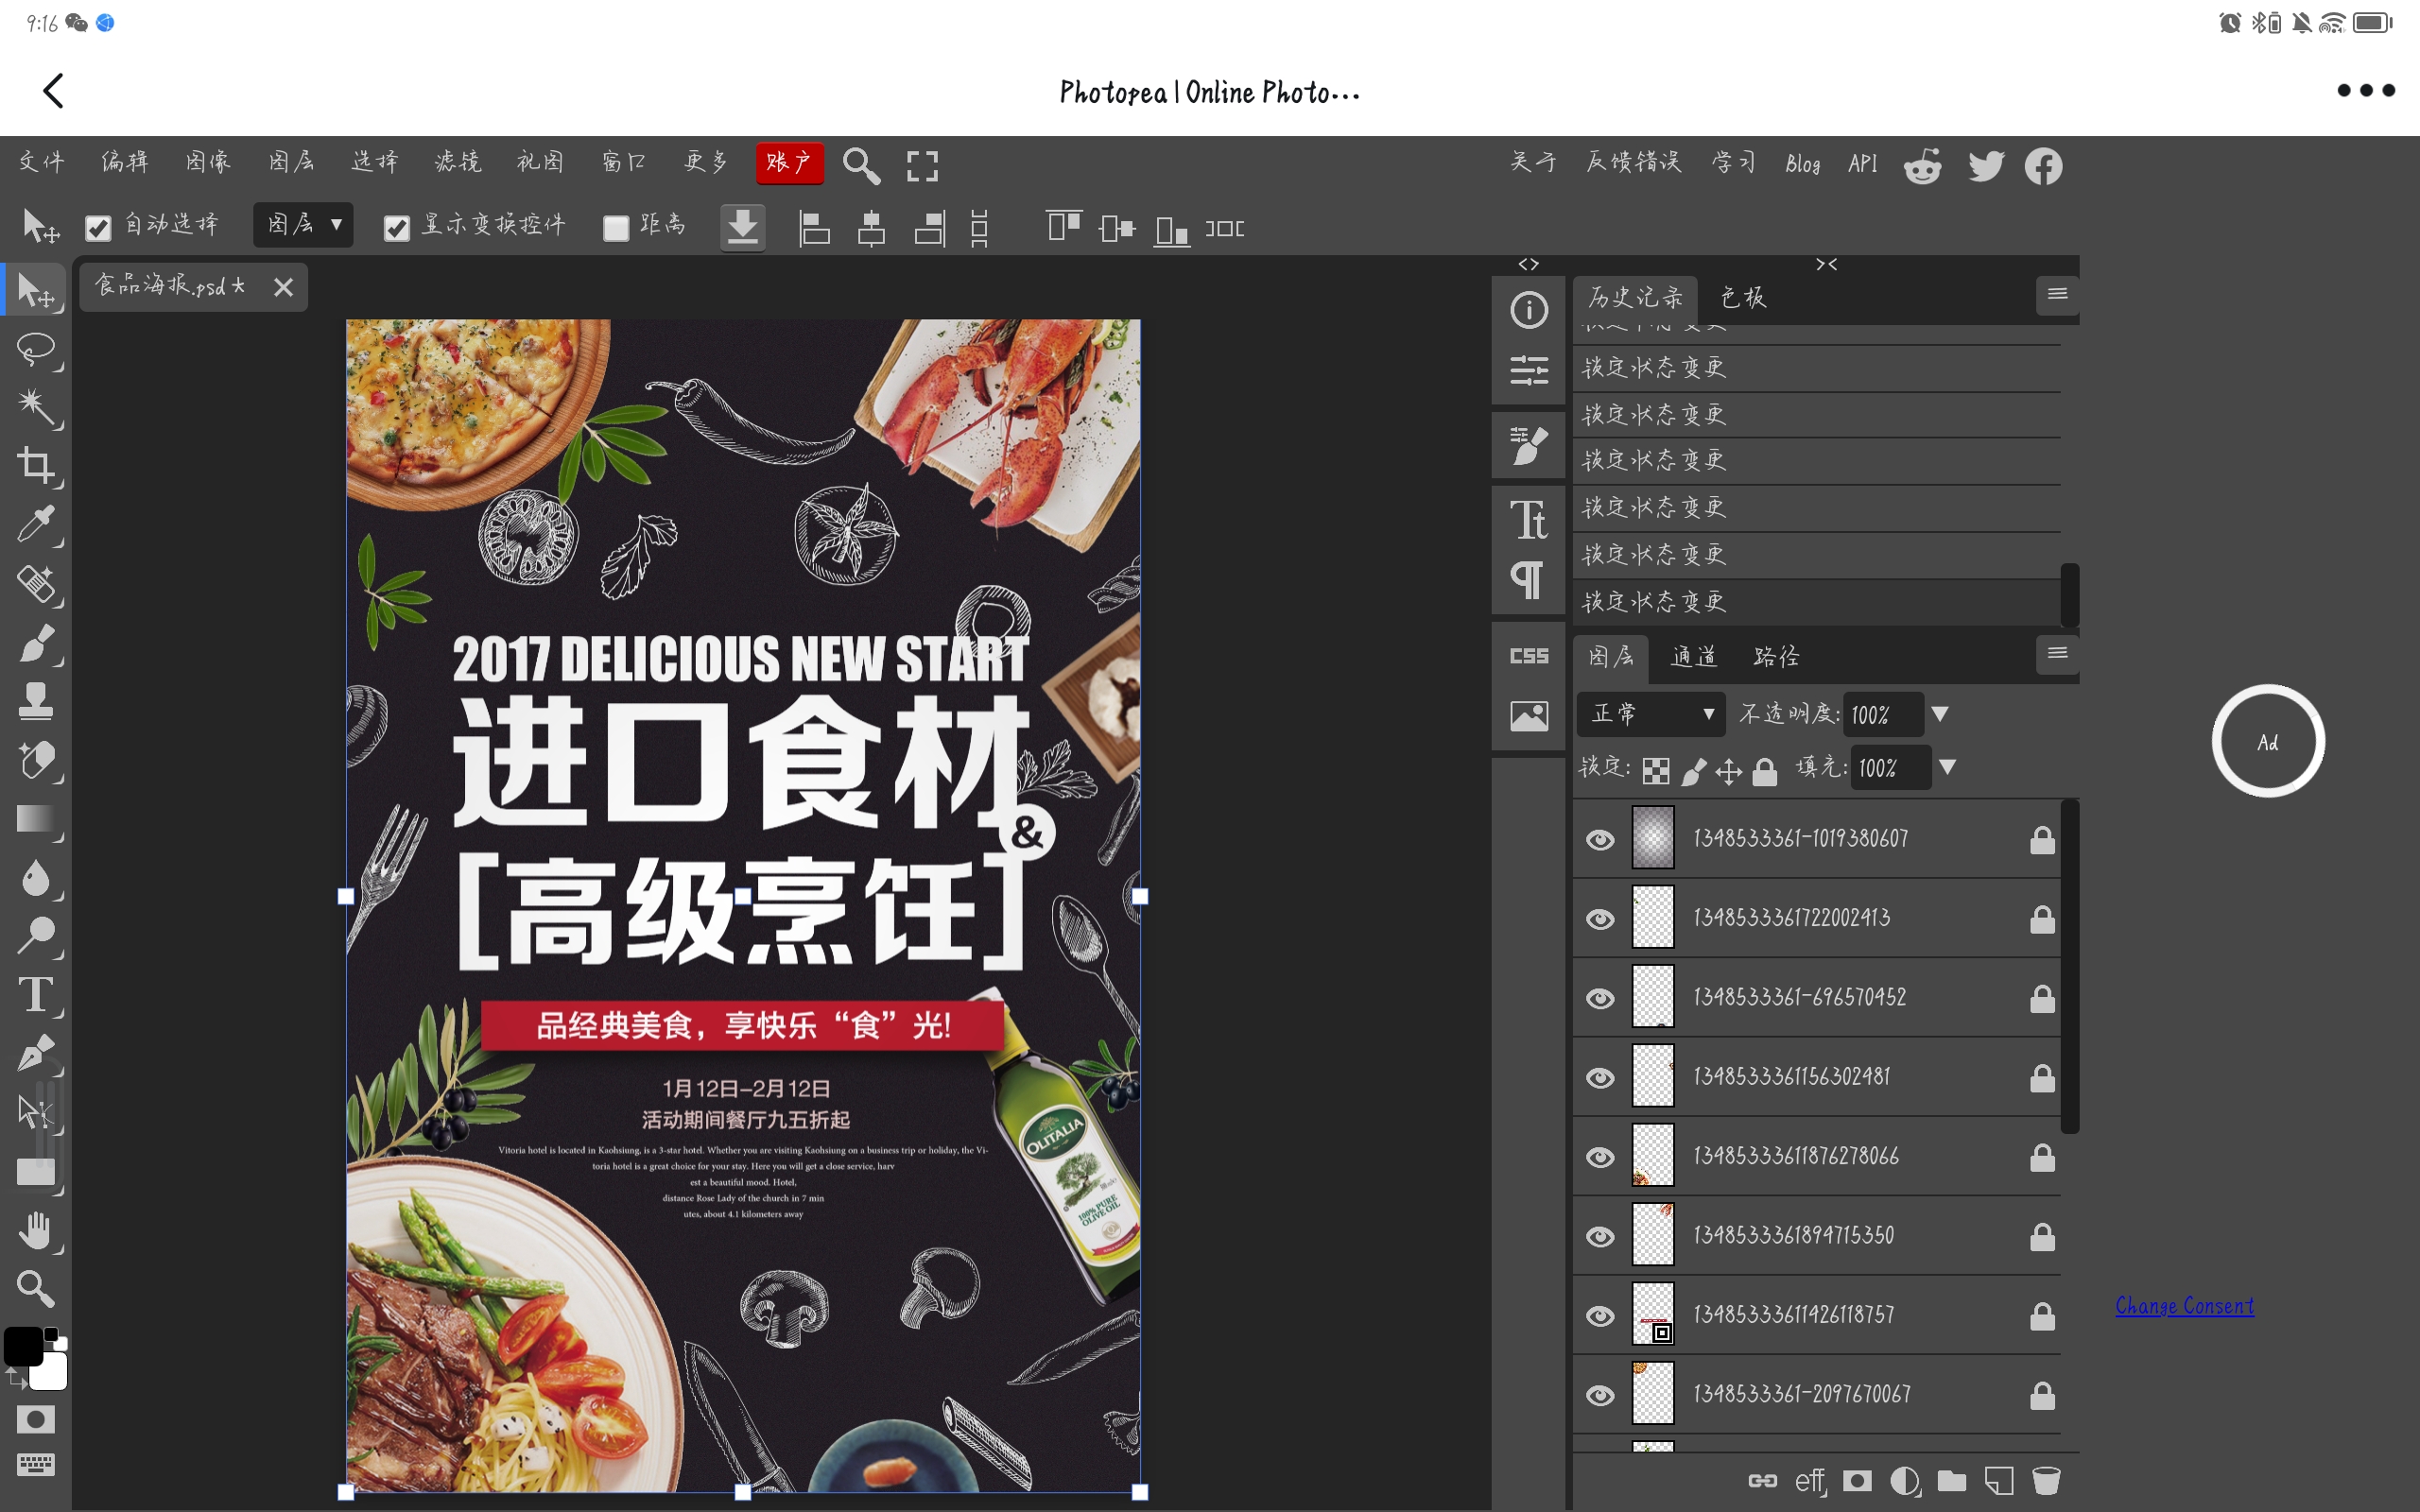The image size is (2420, 1512).
Task: Select the Clone Stamp tool
Action: (x=36, y=701)
